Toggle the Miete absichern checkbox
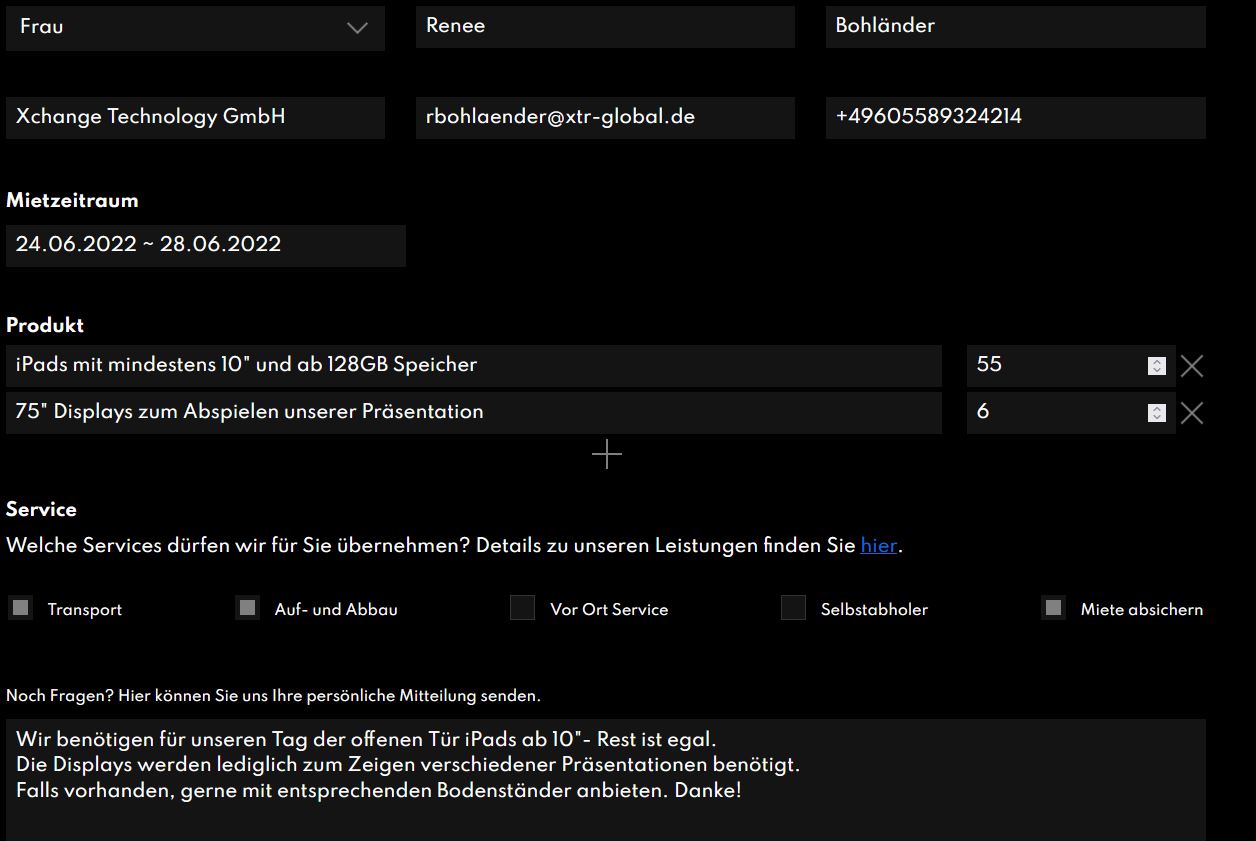This screenshot has height=841, width=1256. [1053, 608]
